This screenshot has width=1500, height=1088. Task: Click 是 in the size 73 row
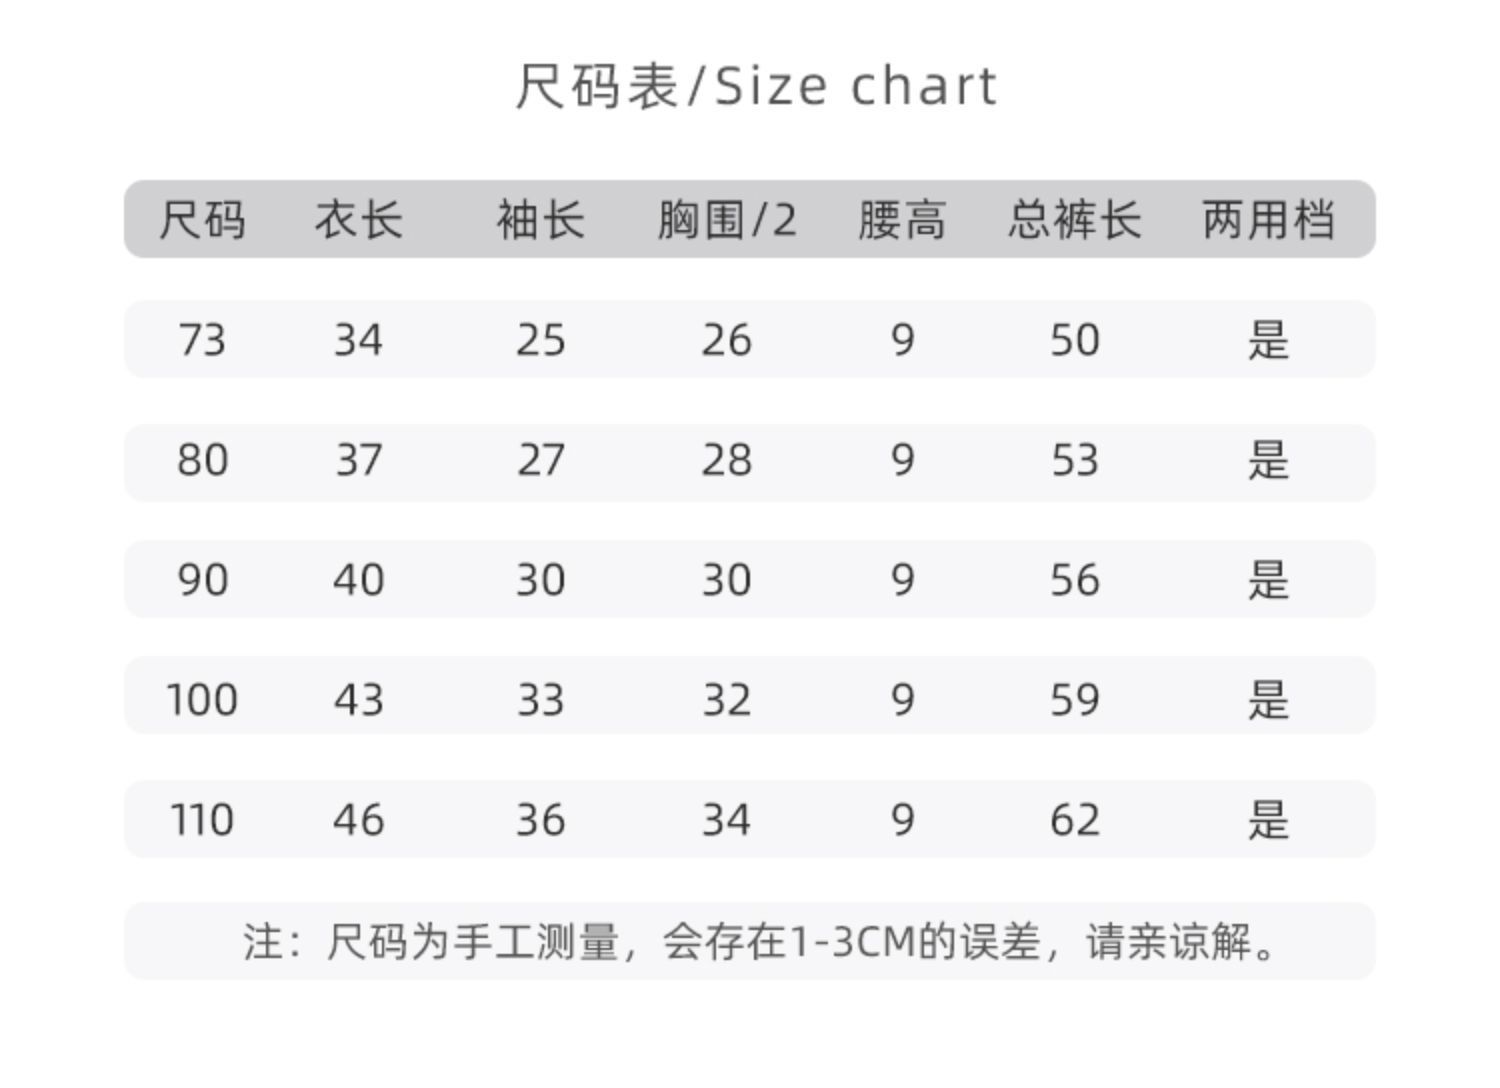tap(1268, 340)
